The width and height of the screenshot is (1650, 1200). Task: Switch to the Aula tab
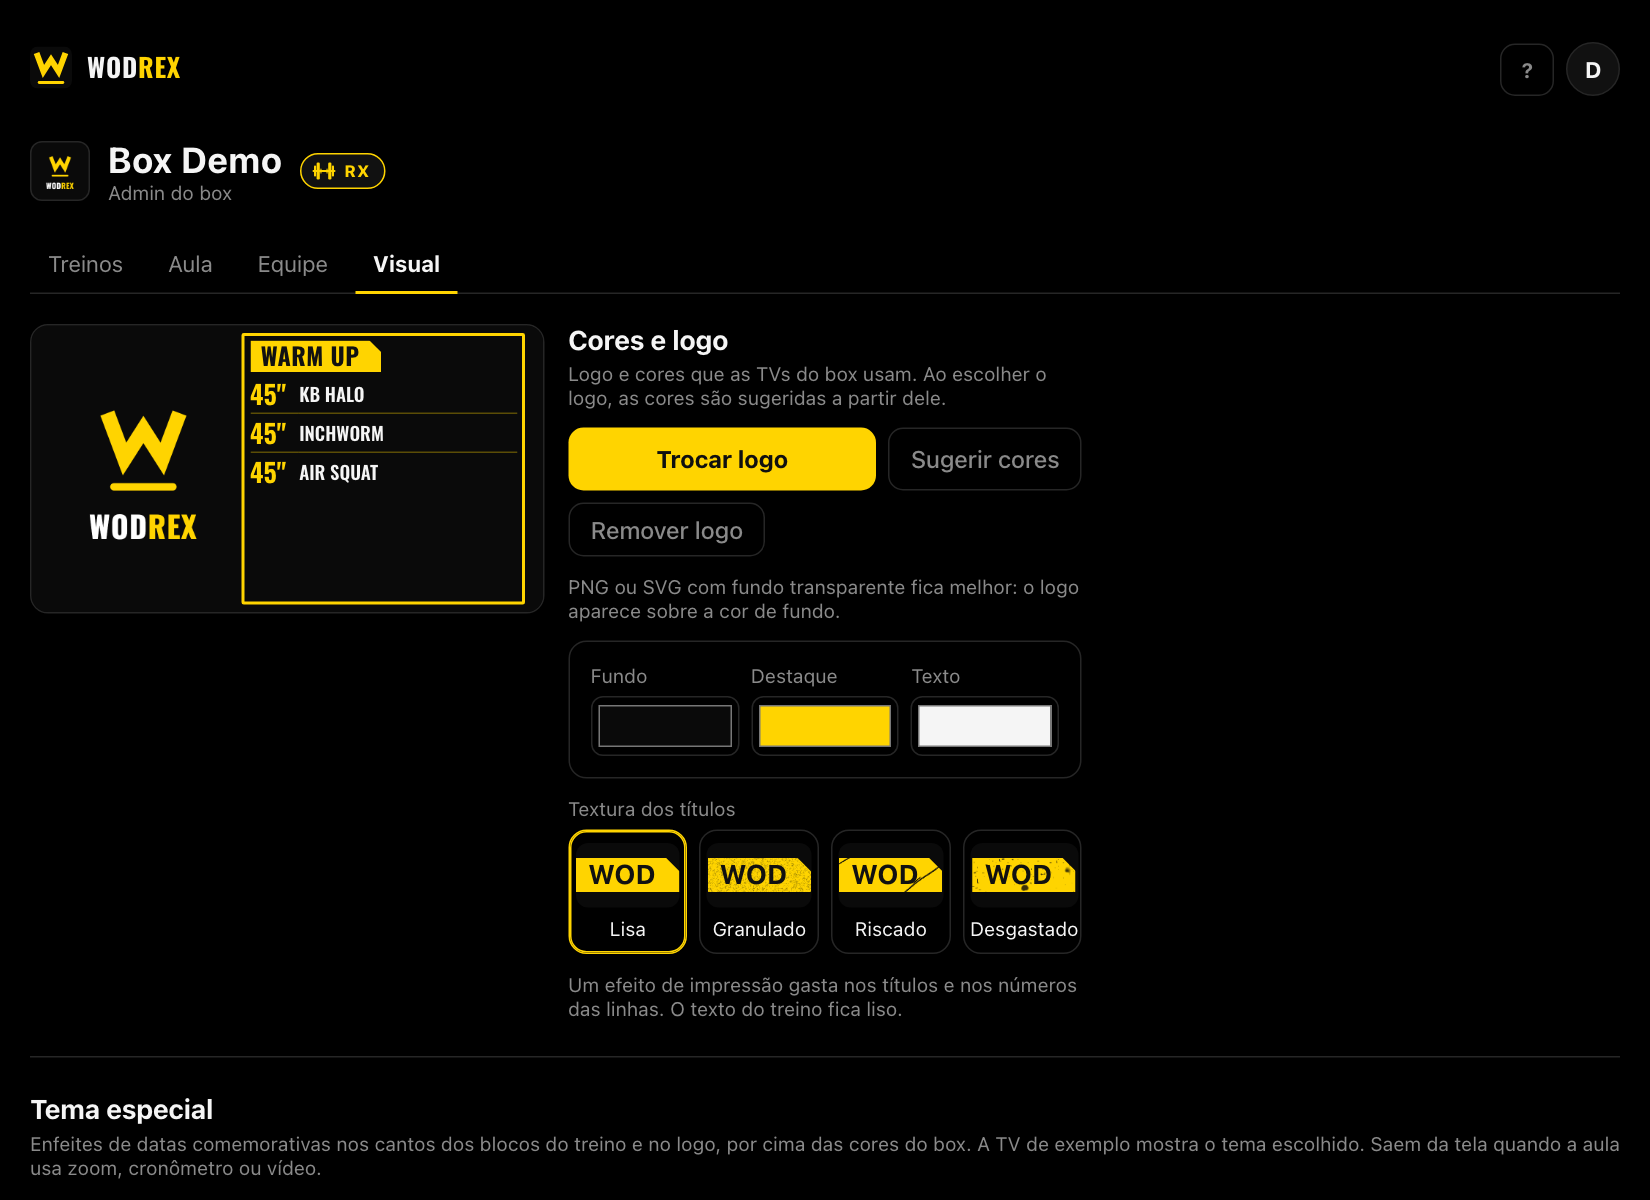190,264
